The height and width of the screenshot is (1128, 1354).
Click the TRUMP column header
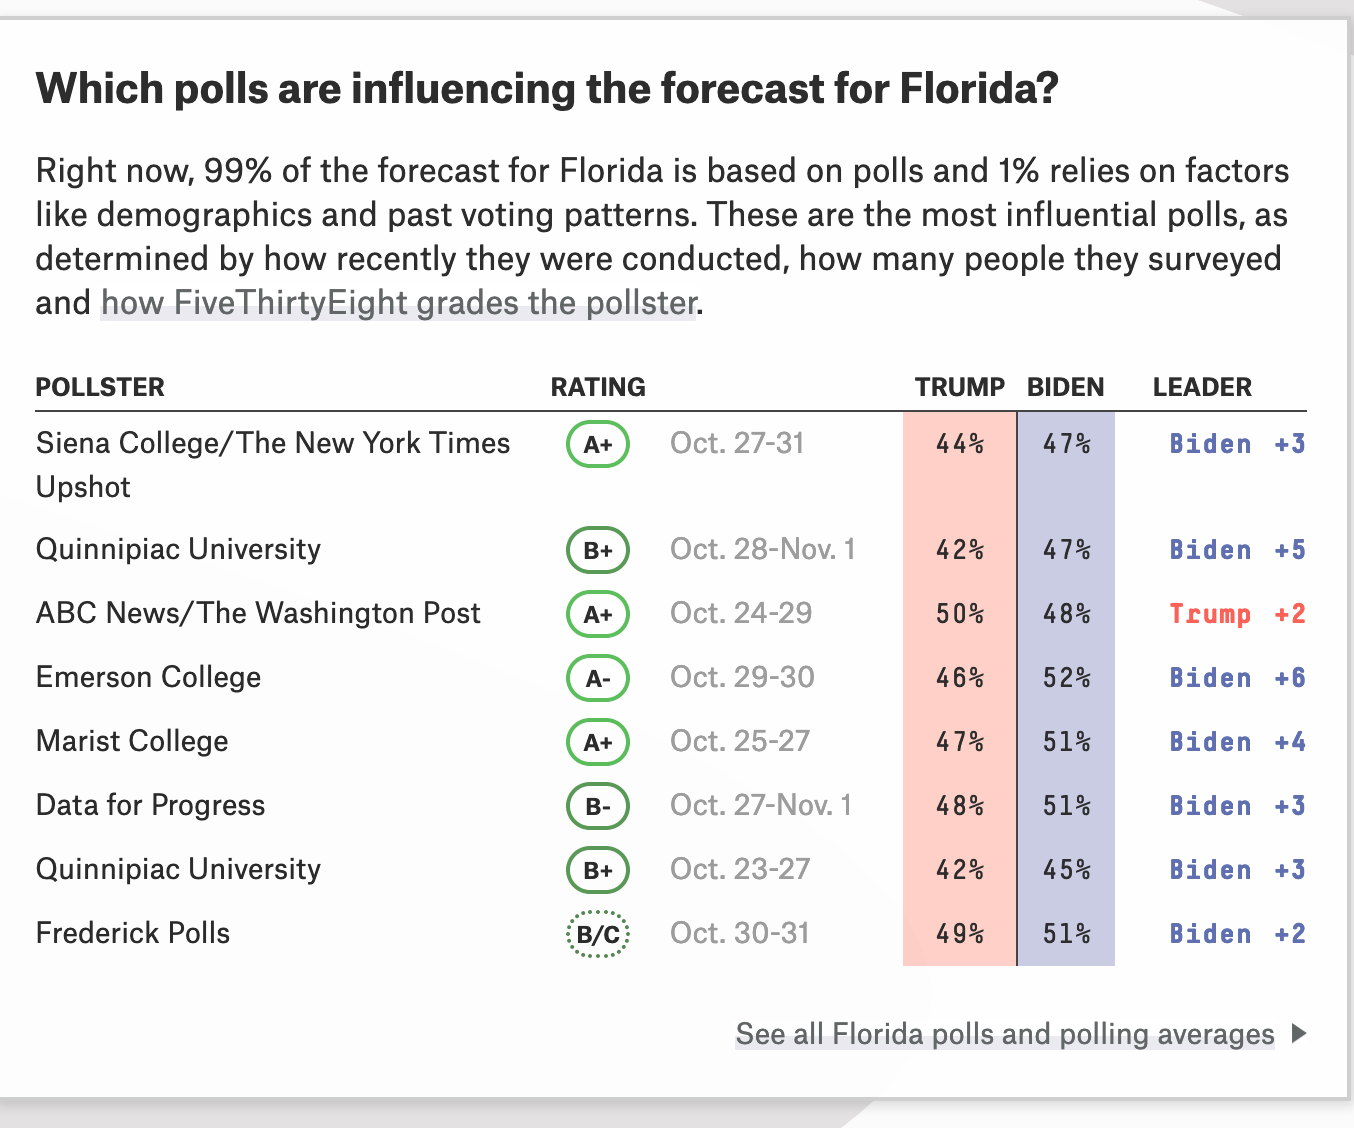tap(959, 387)
